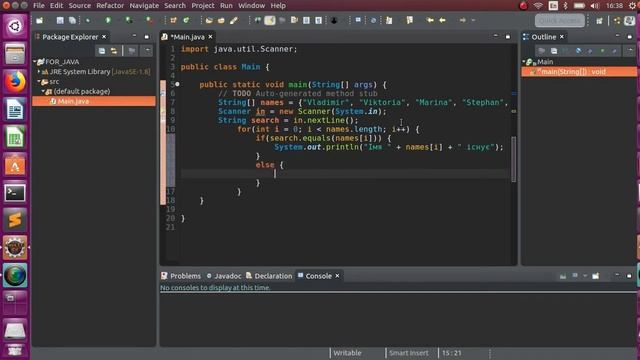This screenshot has width=640, height=360.
Task: Click 'names' variable on line 7
Action: [272, 102]
